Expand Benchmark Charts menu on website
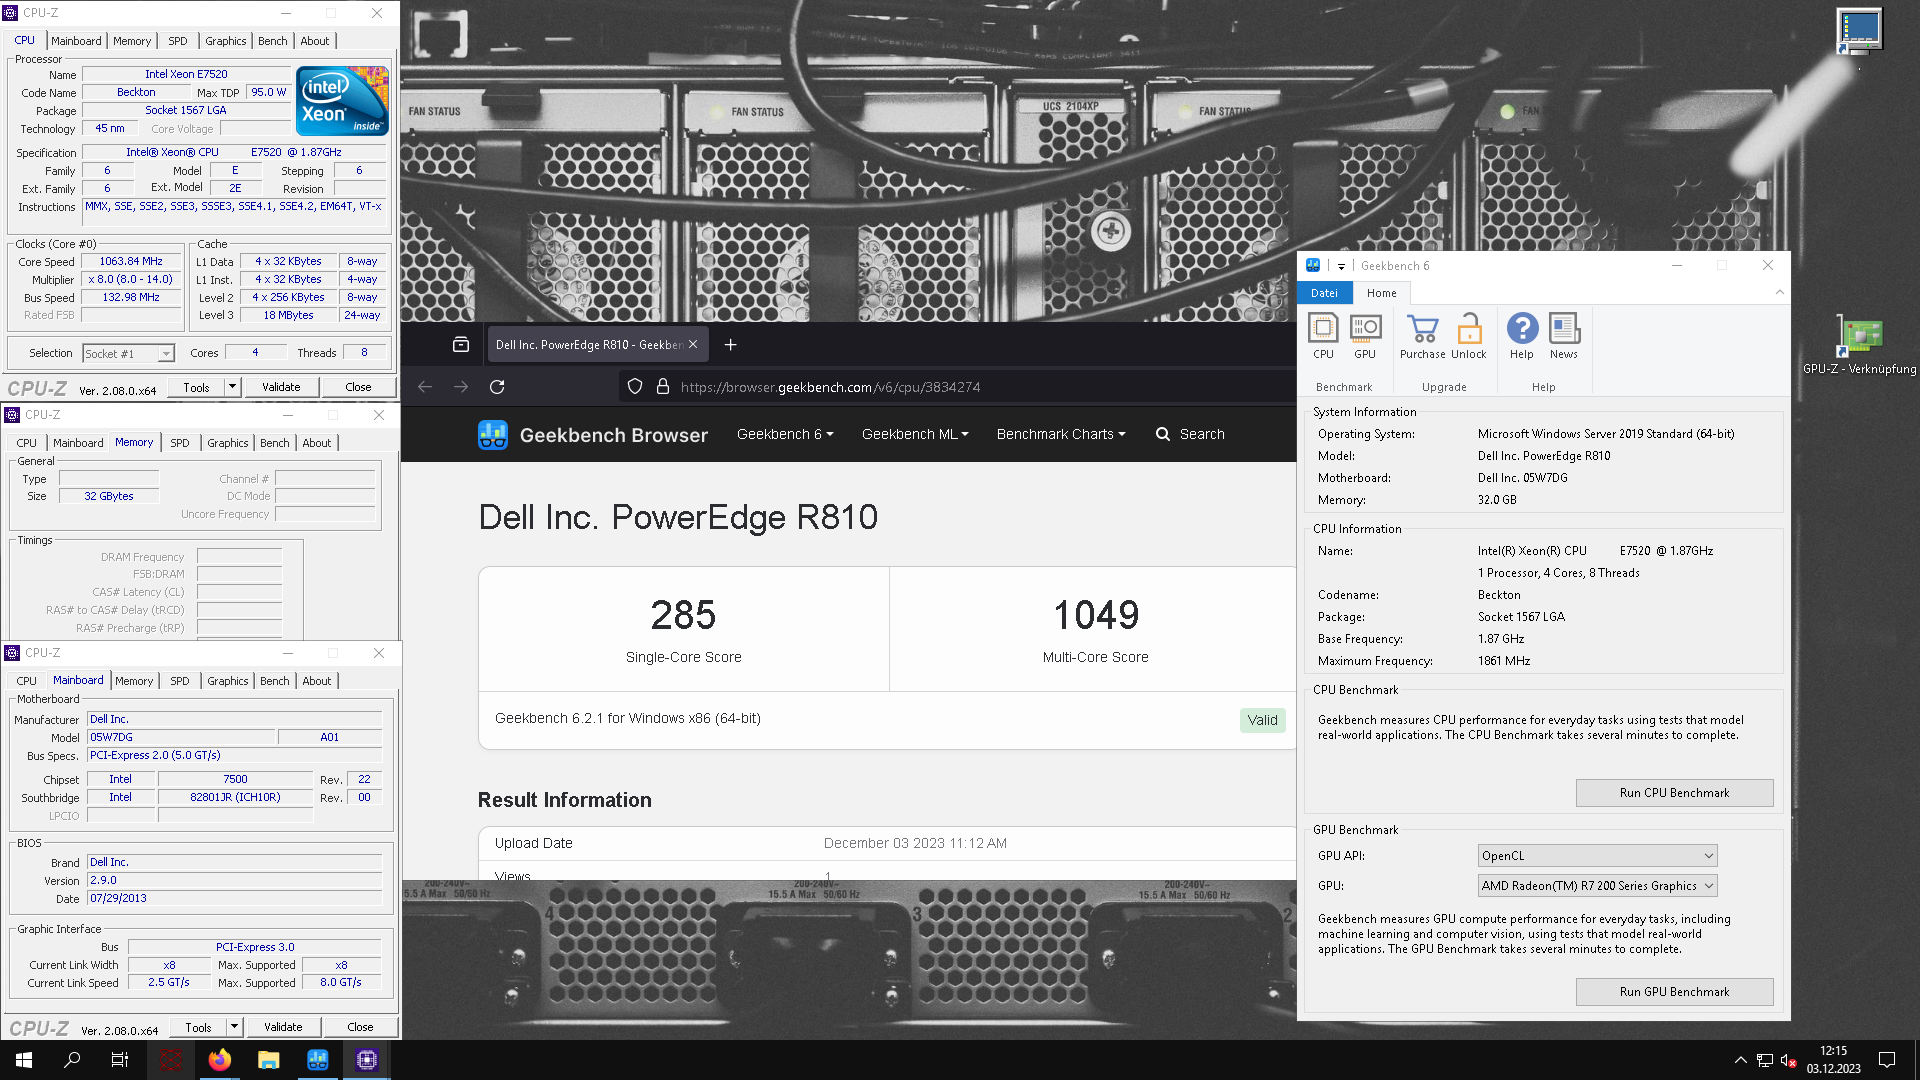 1061,434
